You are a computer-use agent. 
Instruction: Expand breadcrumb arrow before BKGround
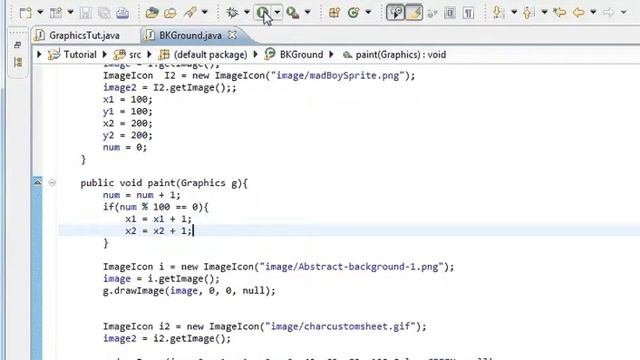(256, 54)
